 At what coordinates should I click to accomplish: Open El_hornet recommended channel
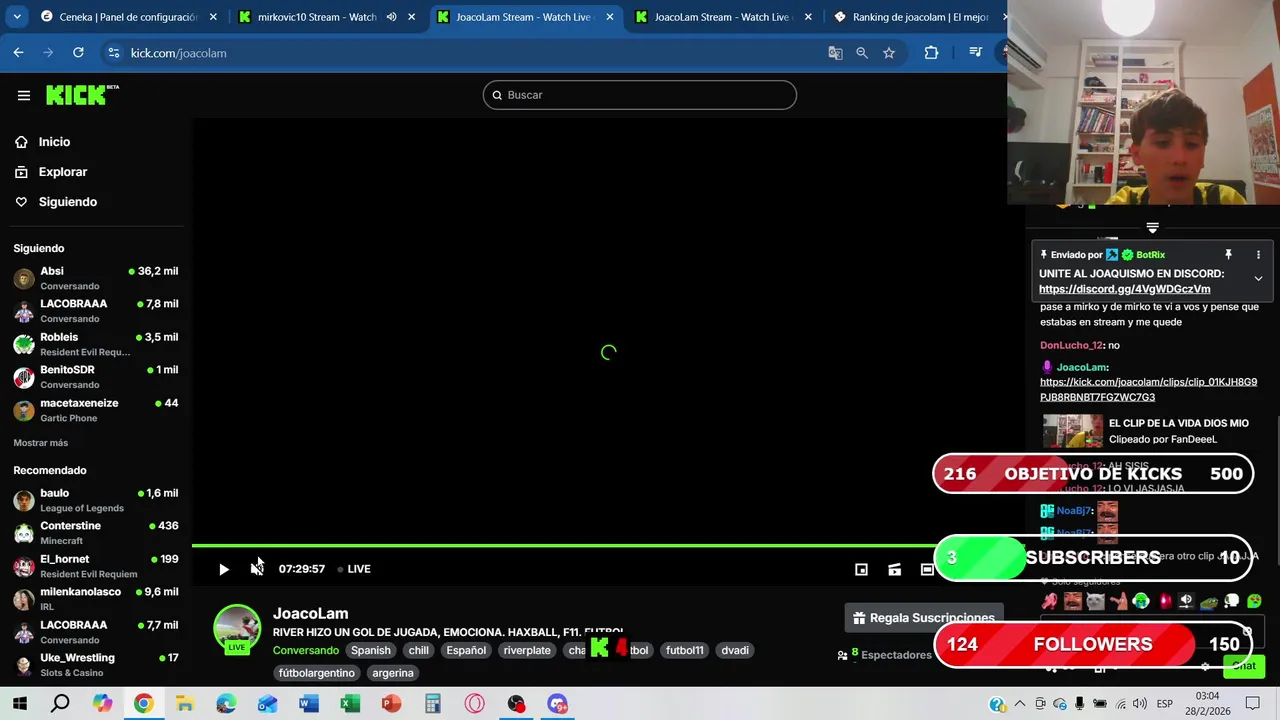point(96,566)
